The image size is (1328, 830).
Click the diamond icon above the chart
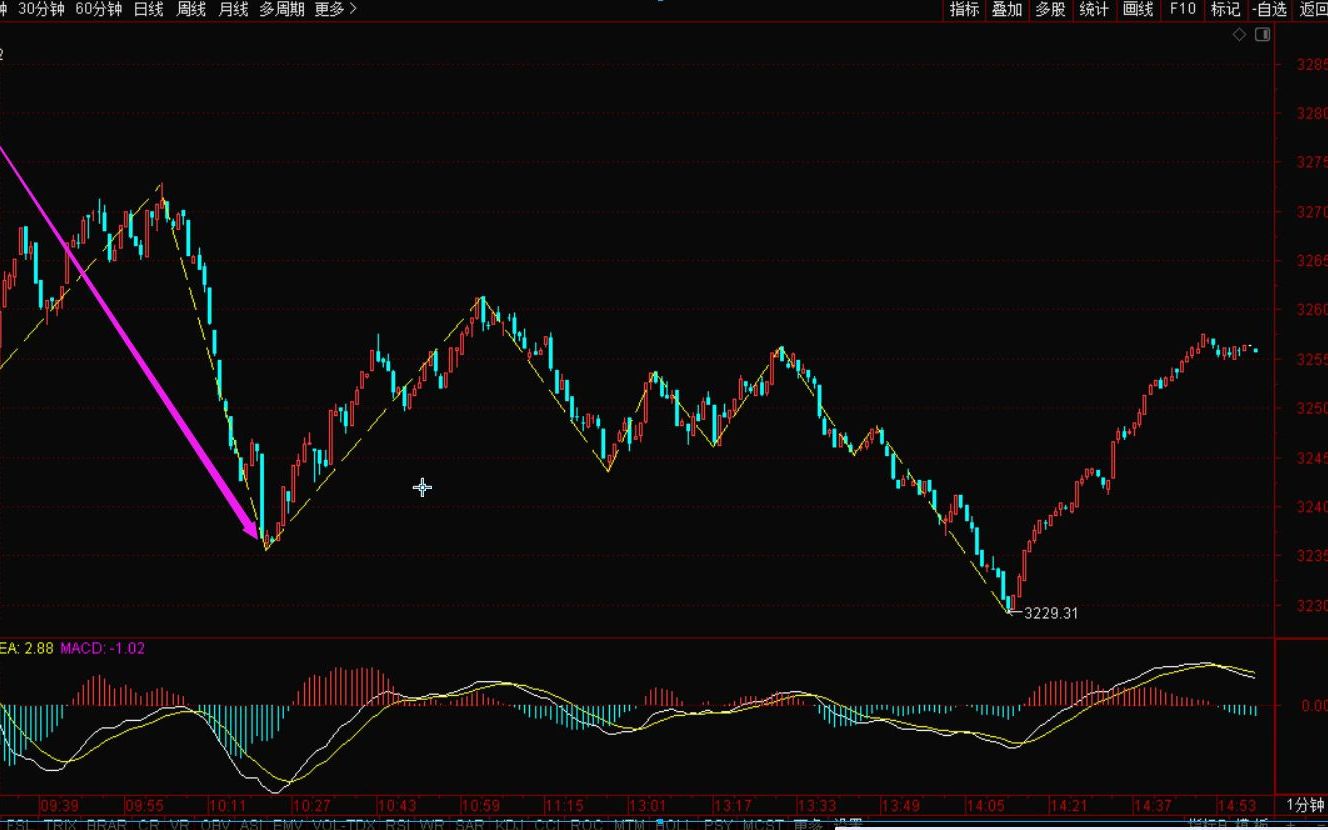(x=1239, y=34)
